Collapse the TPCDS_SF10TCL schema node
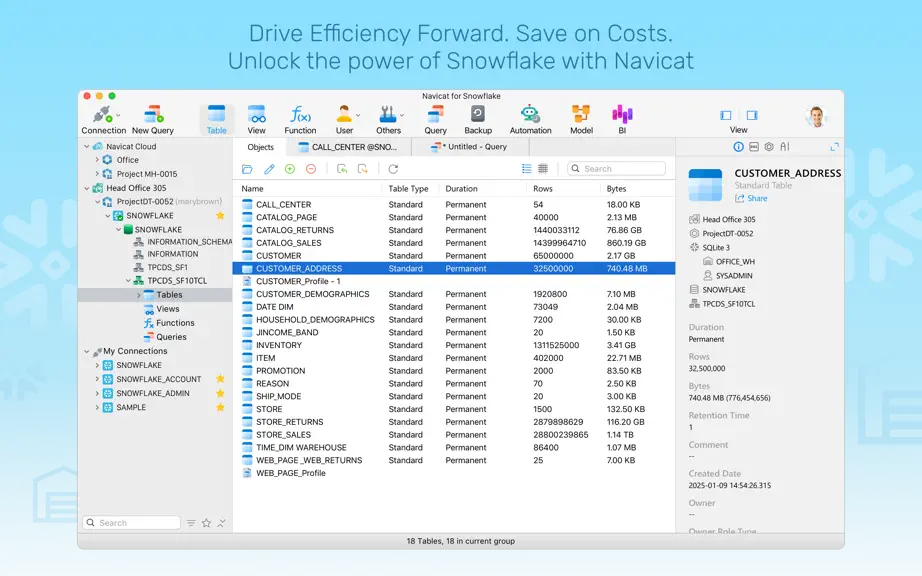Viewport: 922px width, 576px height. 128,281
